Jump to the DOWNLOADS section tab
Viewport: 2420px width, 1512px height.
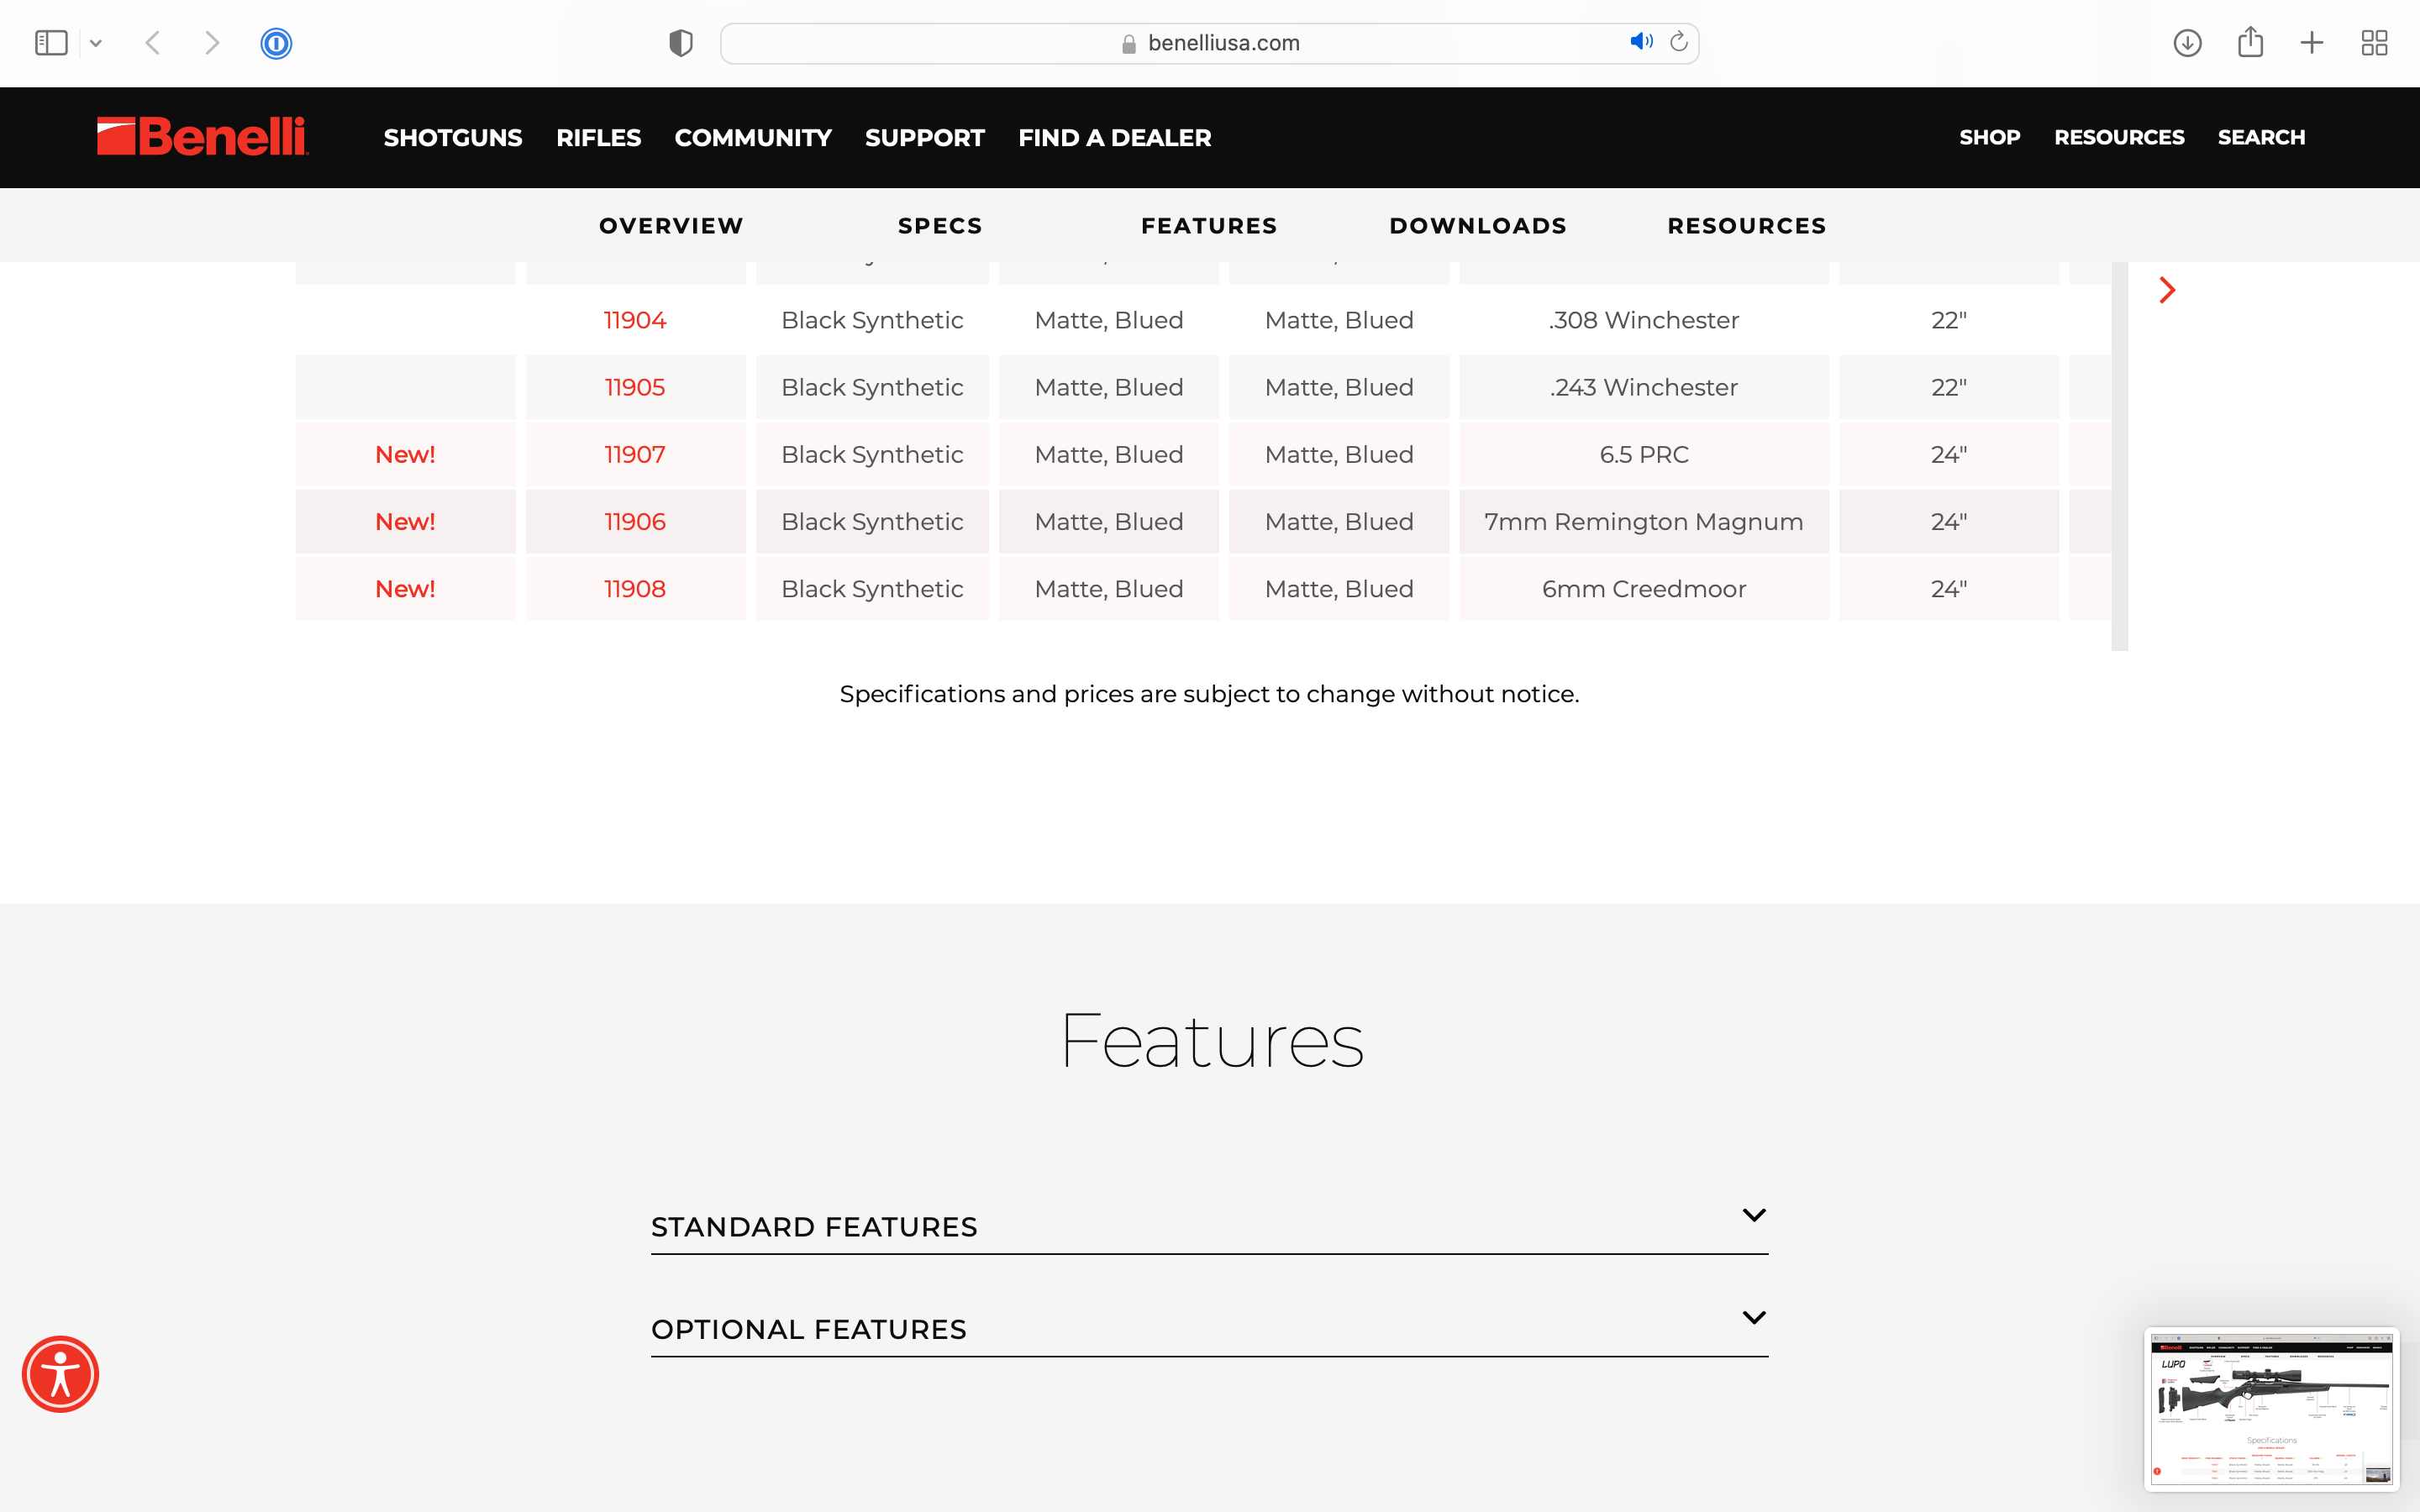click(x=1478, y=226)
